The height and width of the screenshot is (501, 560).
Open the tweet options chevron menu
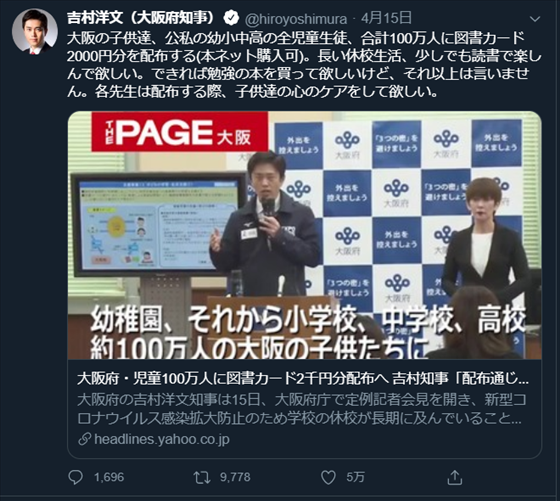(x=535, y=19)
